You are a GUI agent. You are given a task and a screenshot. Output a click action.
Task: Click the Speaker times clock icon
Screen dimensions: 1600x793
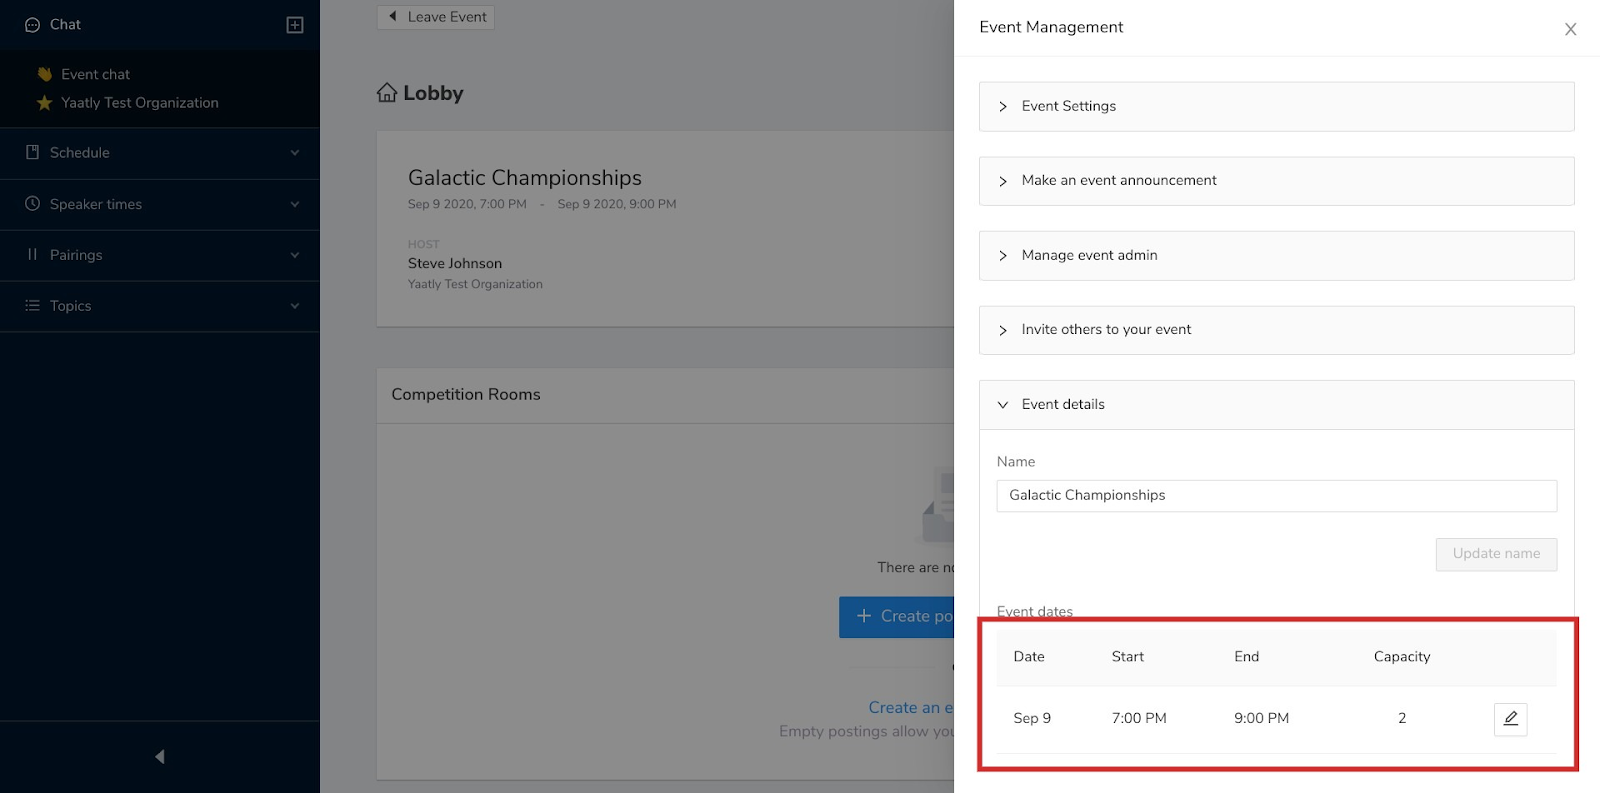33,204
